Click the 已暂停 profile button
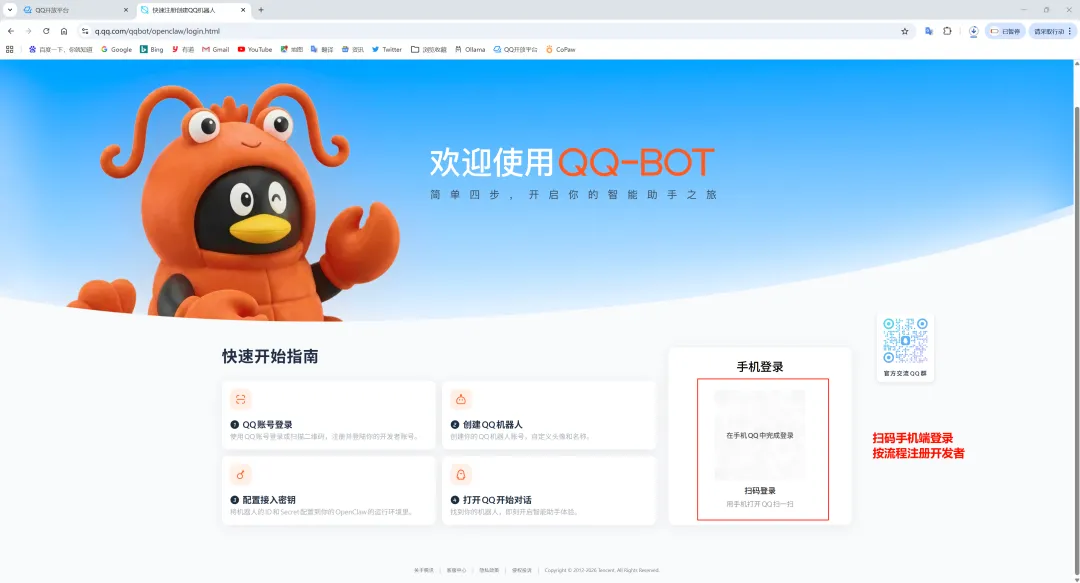 coord(1005,31)
